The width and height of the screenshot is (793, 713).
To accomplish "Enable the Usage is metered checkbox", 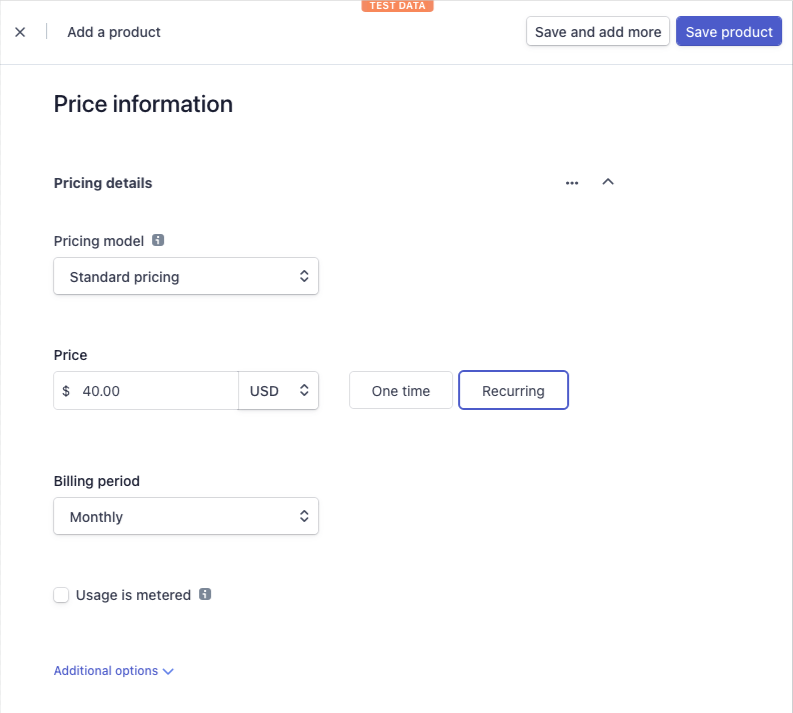I will pos(61,595).
